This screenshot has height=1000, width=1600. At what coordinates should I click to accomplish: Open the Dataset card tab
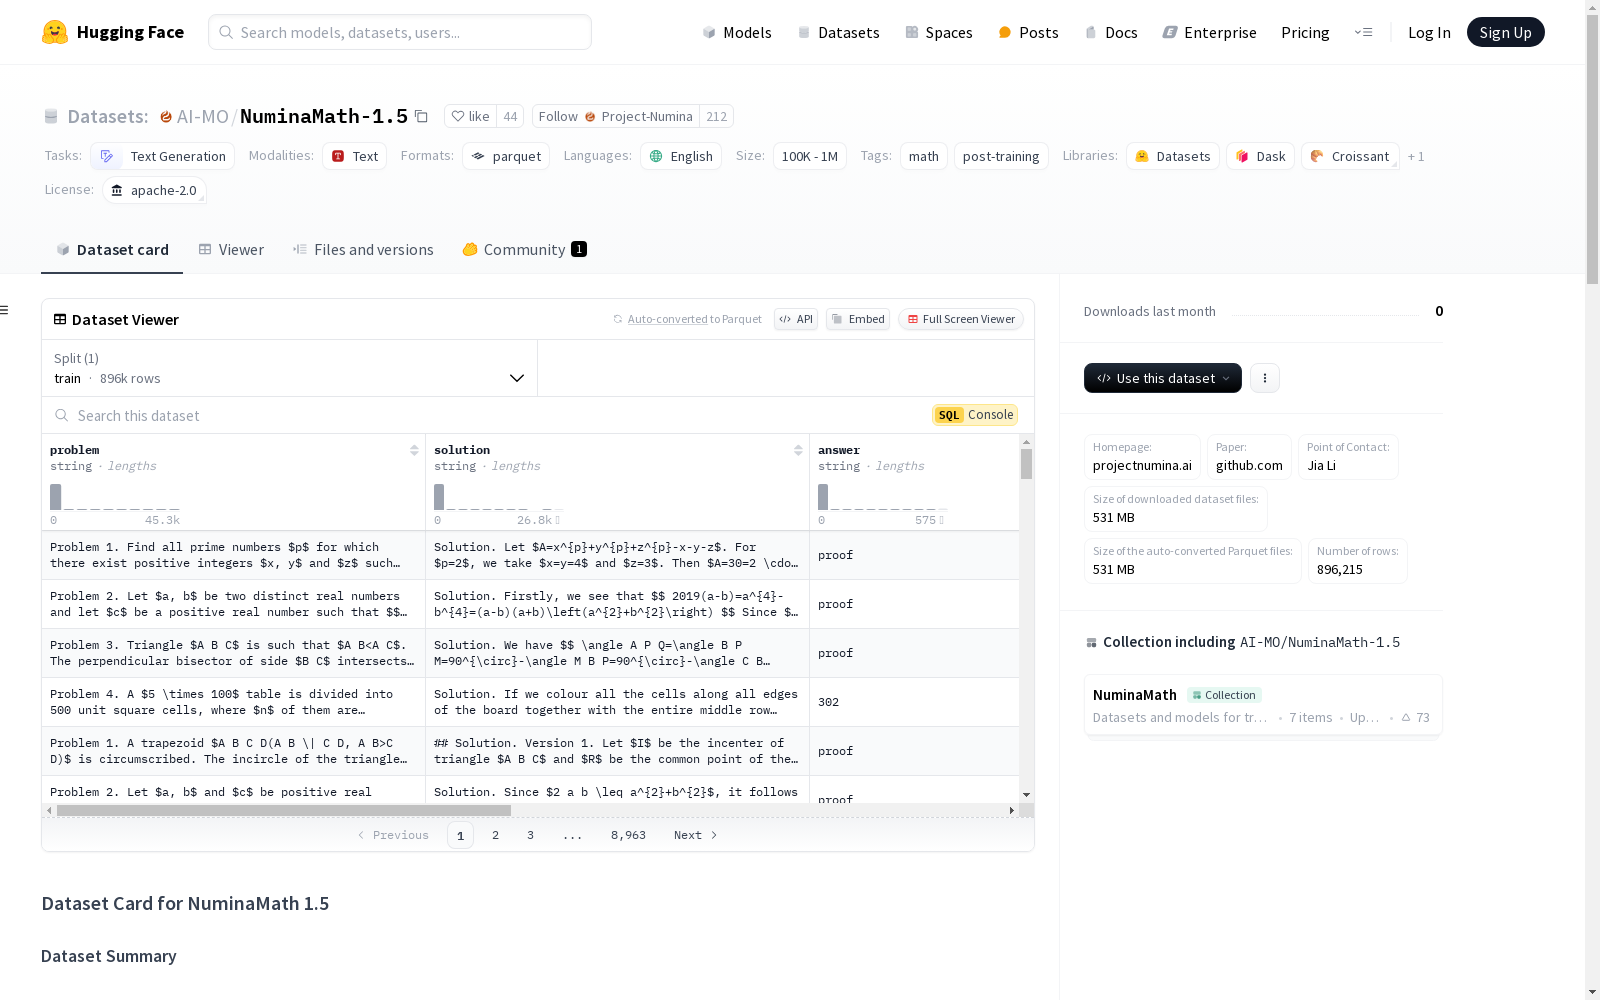tap(112, 250)
